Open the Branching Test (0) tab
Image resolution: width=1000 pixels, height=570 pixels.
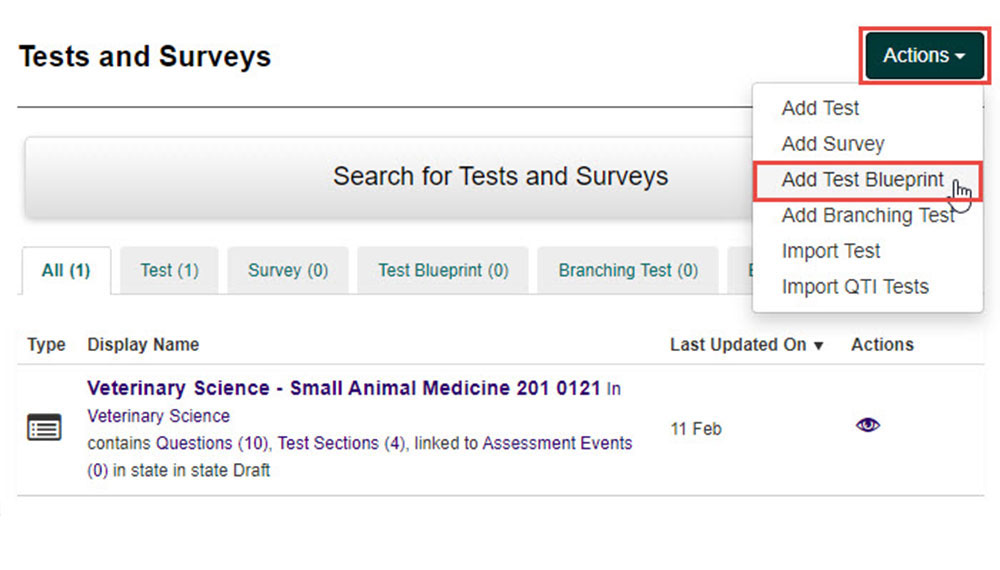(x=628, y=270)
